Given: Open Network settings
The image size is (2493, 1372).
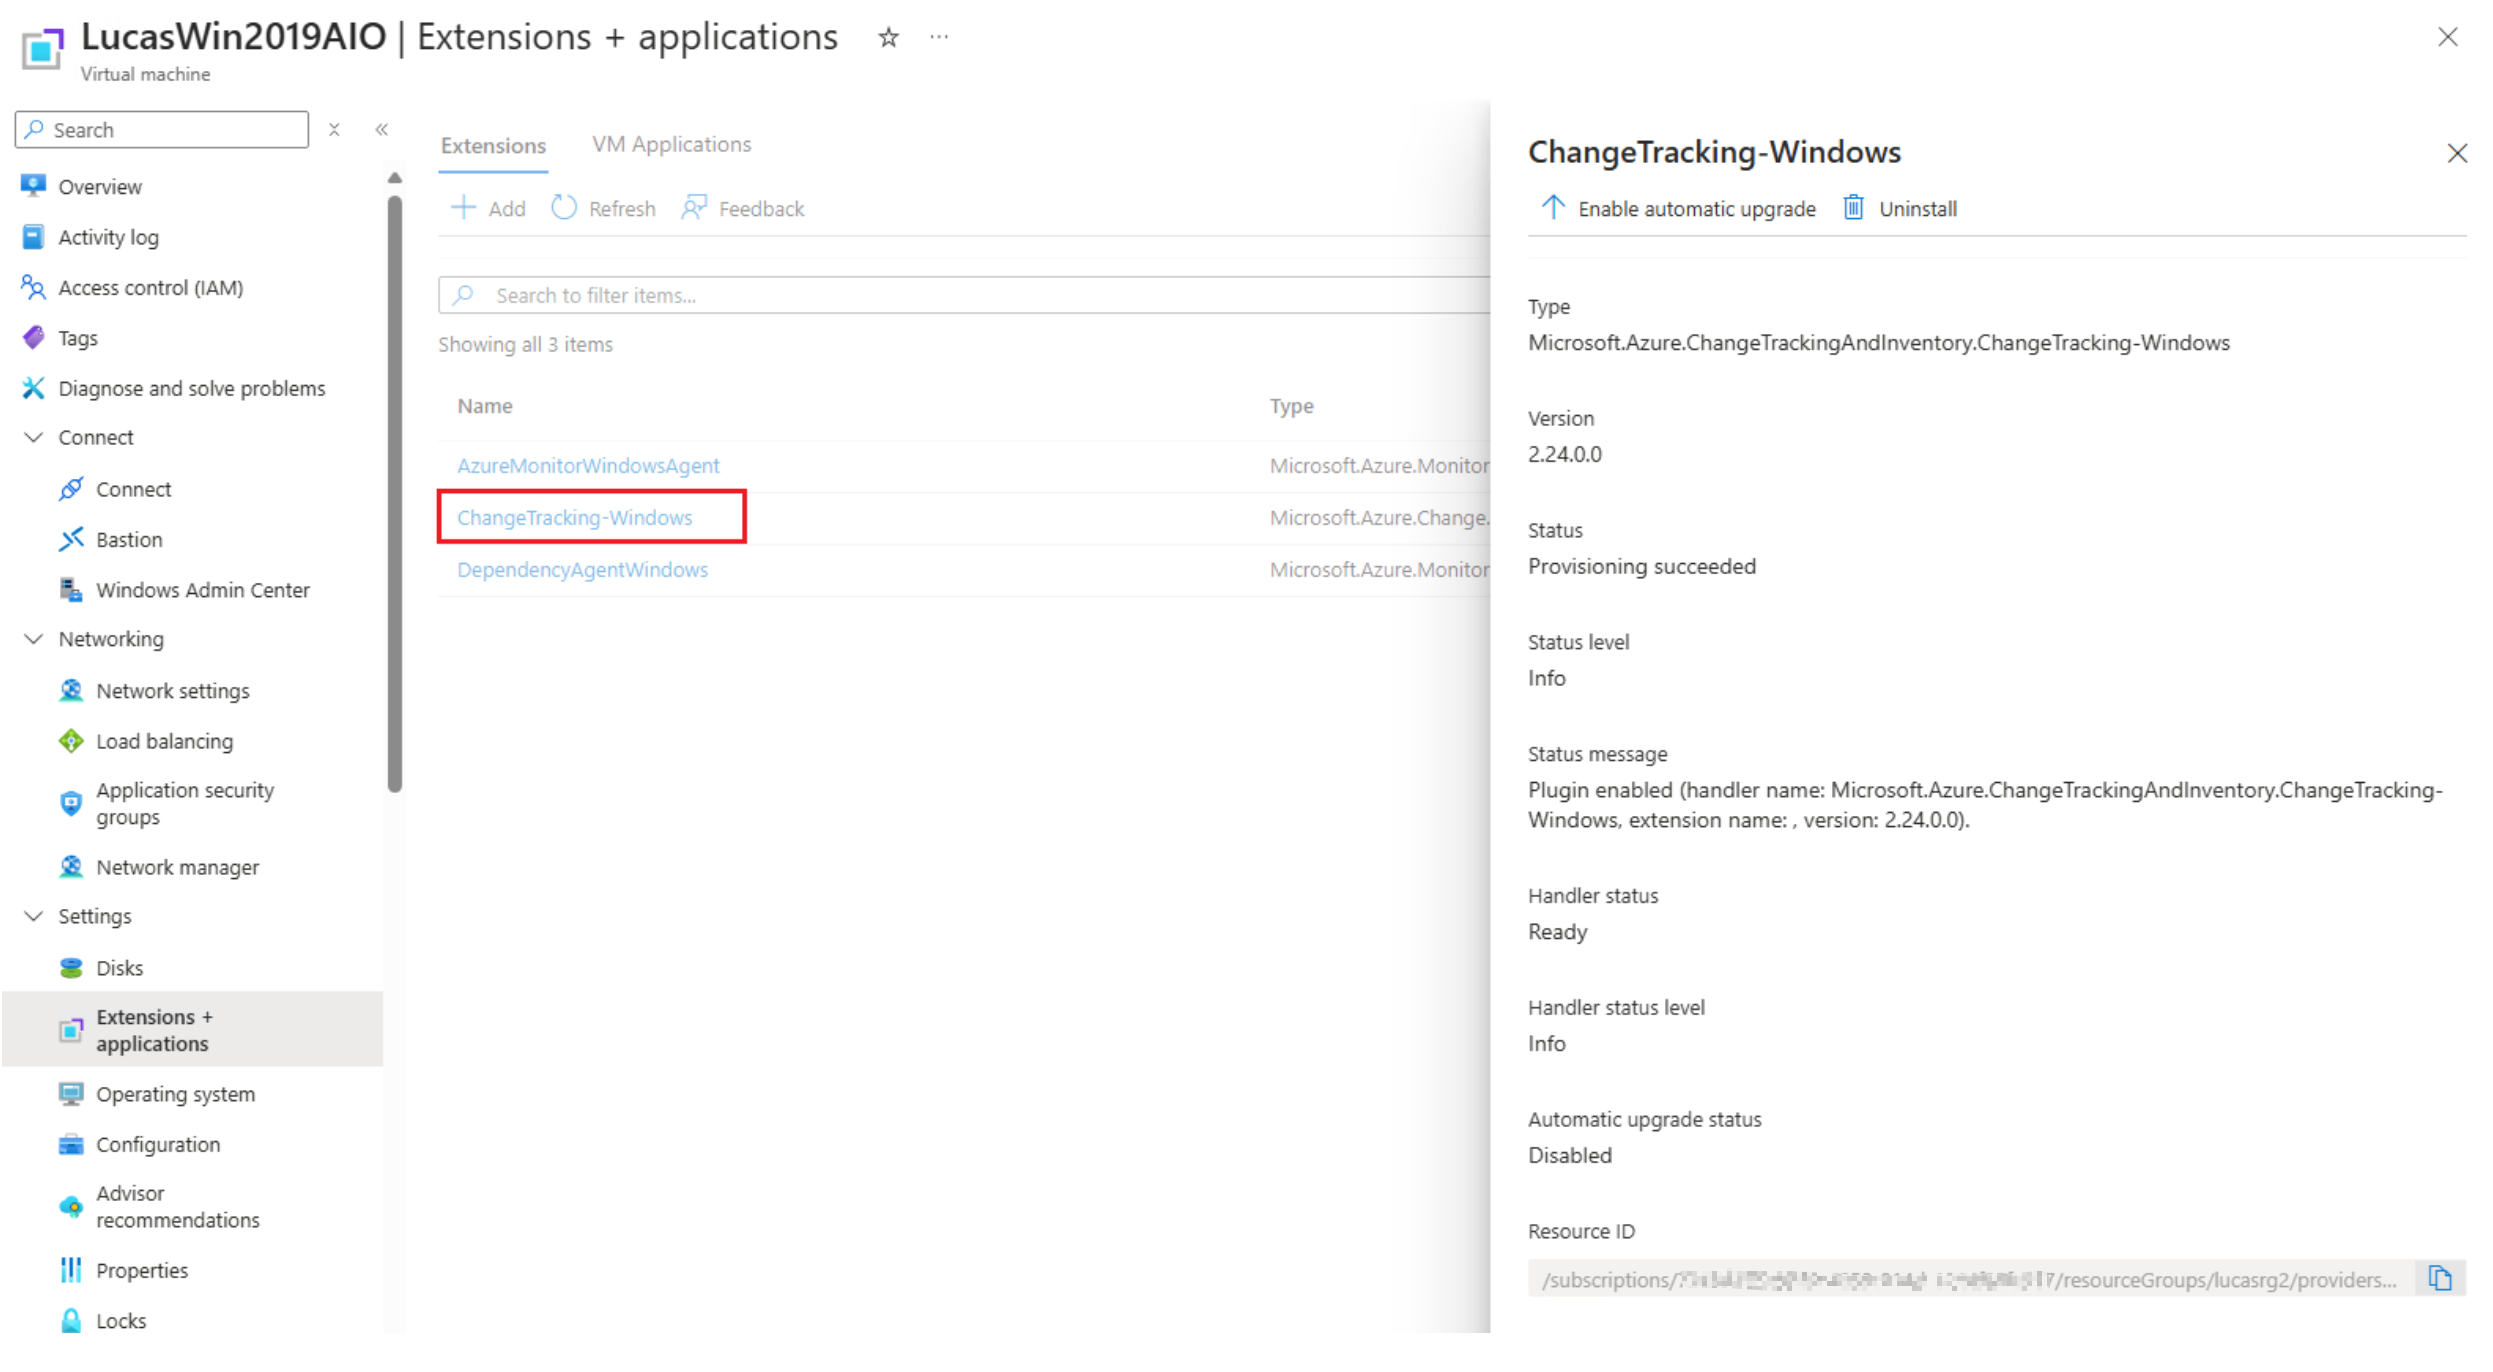Looking at the screenshot, I should click(172, 691).
